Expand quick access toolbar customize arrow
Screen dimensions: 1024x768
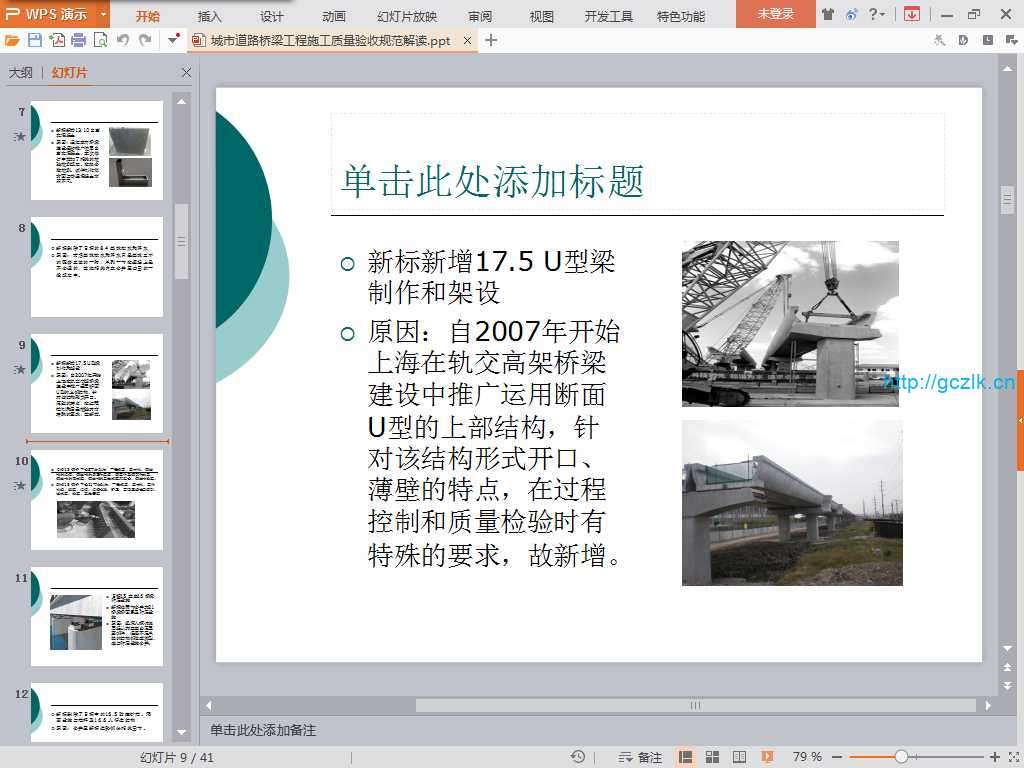[x=174, y=40]
